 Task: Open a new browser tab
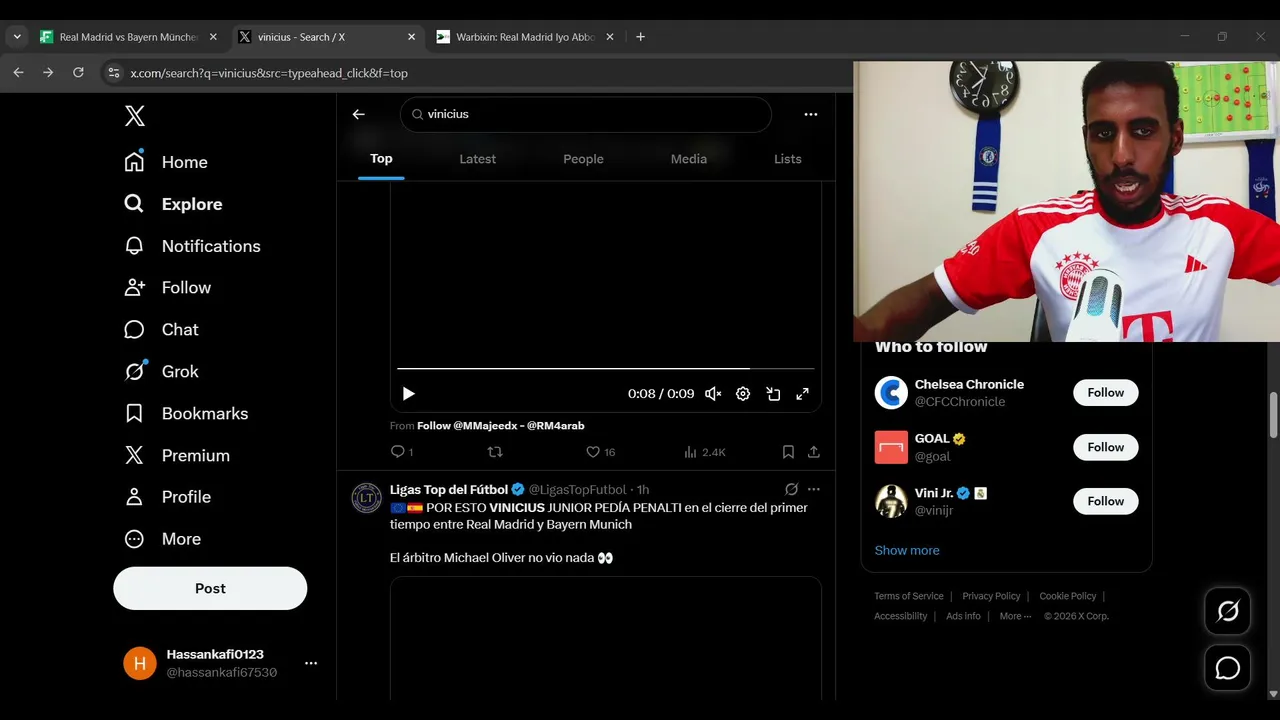click(640, 37)
